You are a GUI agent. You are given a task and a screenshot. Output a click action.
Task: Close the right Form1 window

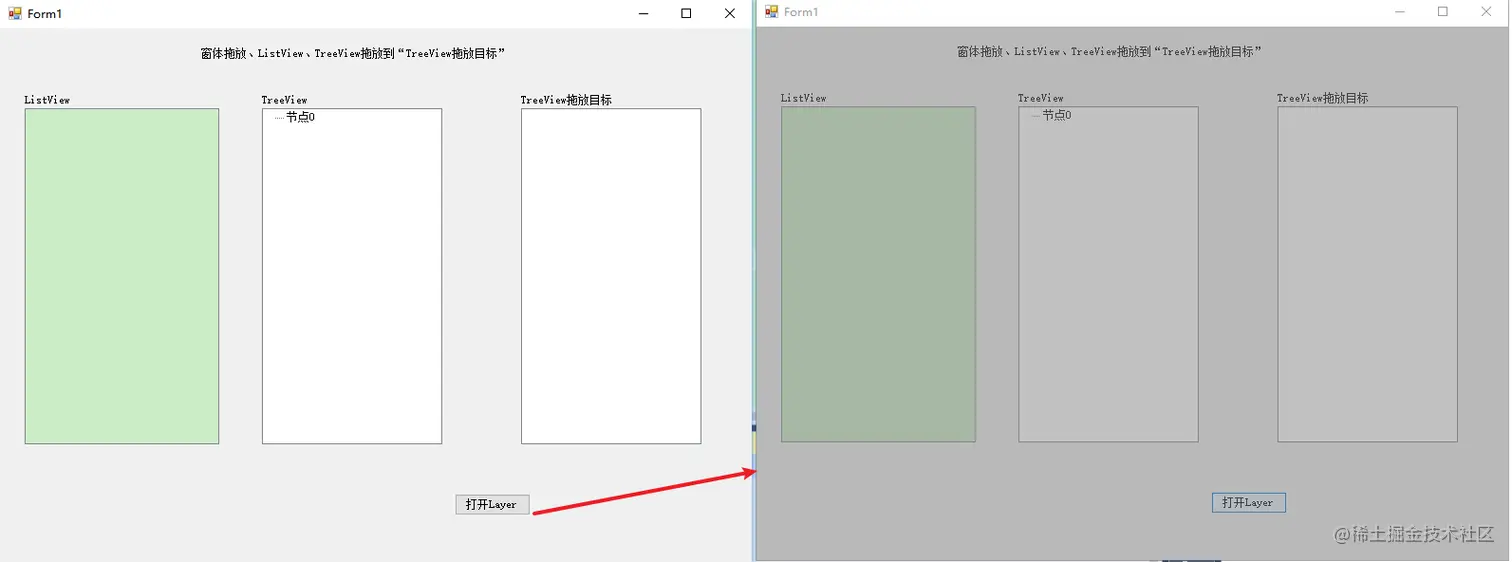[x=1486, y=11]
